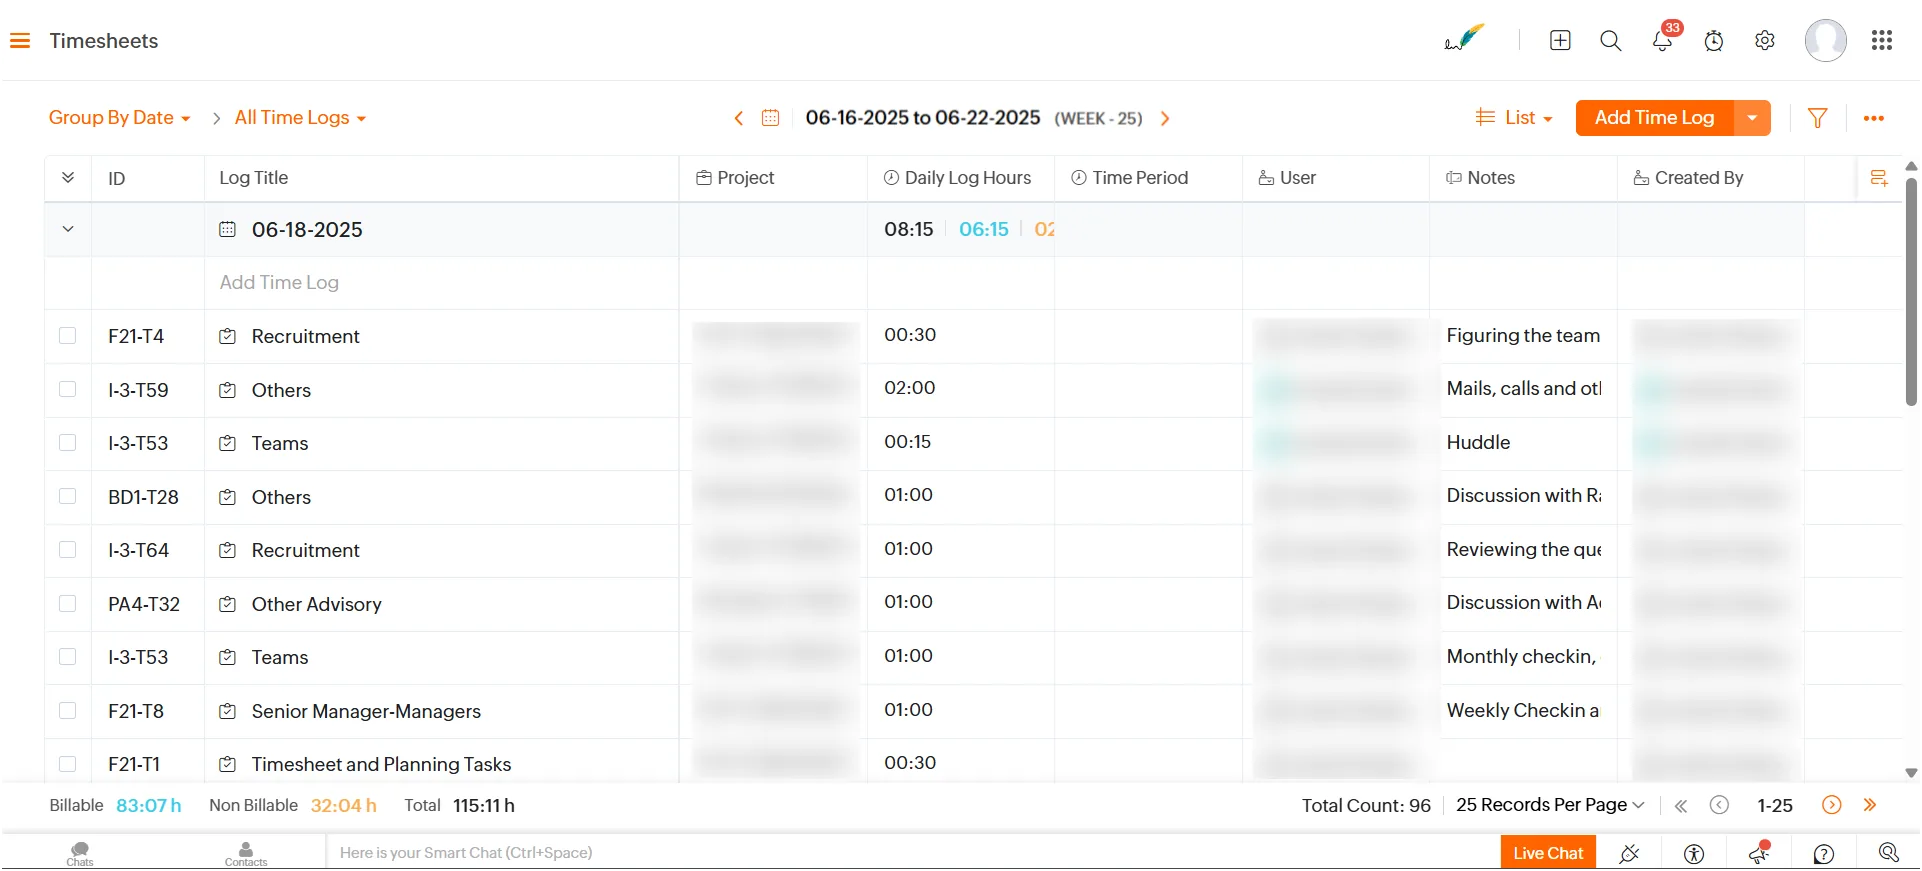Click the ID column header
This screenshot has width=1922, height=871.
pos(117,179)
